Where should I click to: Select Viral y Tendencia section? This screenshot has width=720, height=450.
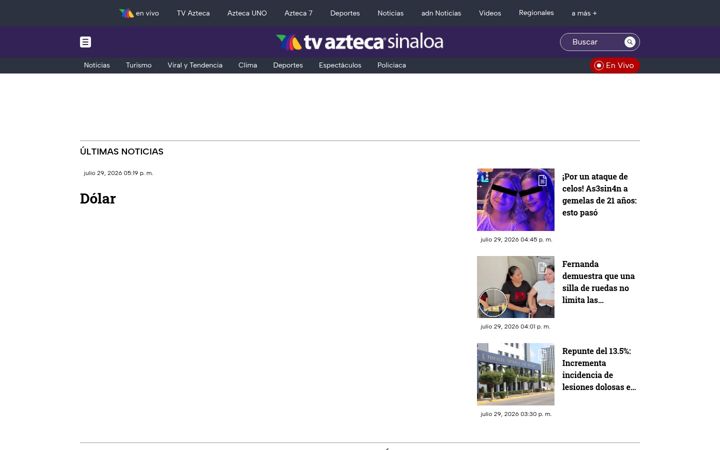[x=195, y=65]
